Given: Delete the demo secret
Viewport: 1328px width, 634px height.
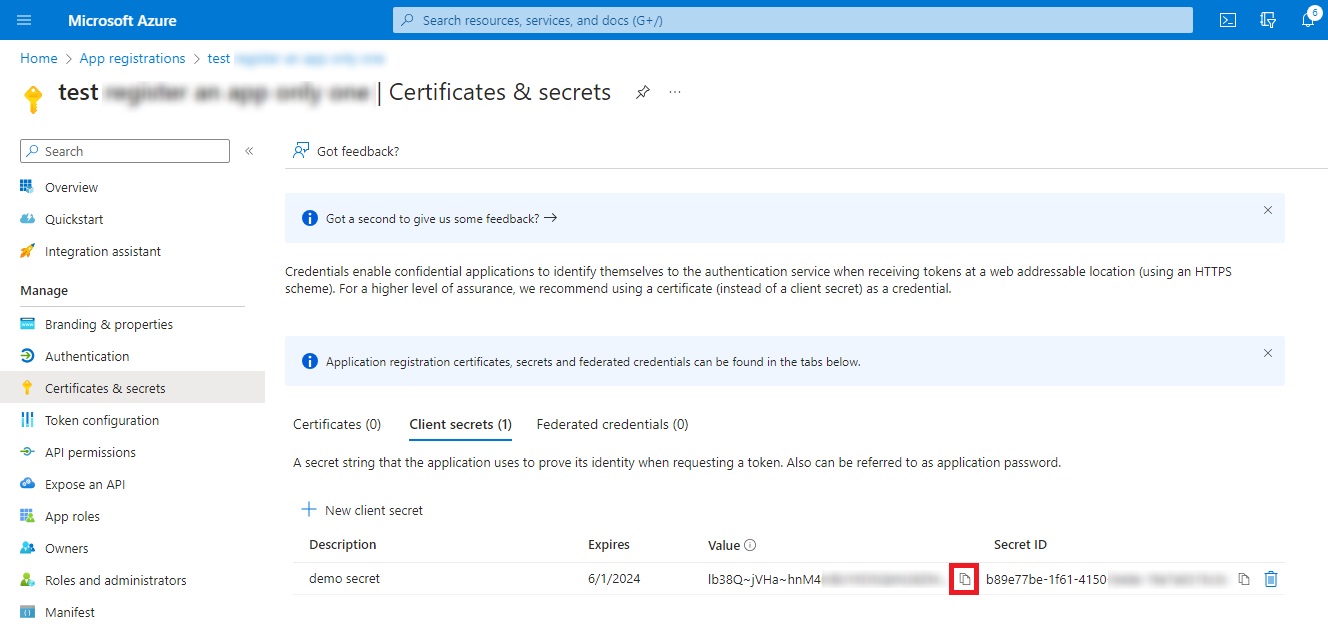Looking at the screenshot, I should tap(1271, 579).
